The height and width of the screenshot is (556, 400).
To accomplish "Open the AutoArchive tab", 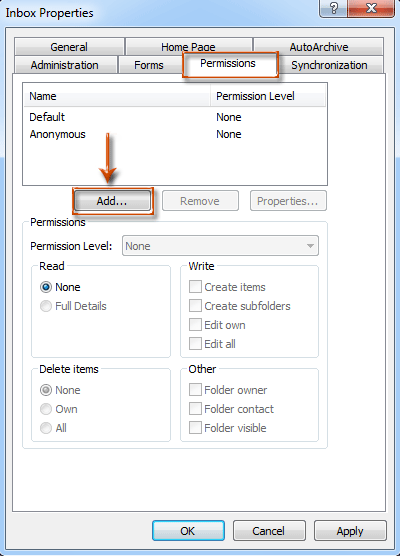I will click(318, 47).
